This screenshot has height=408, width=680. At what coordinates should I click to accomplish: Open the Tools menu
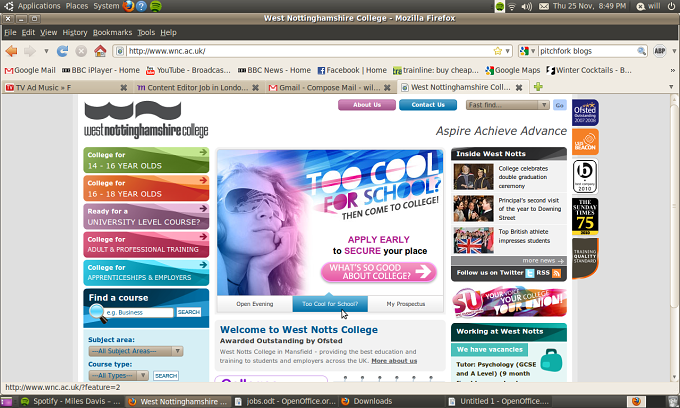click(146, 33)
